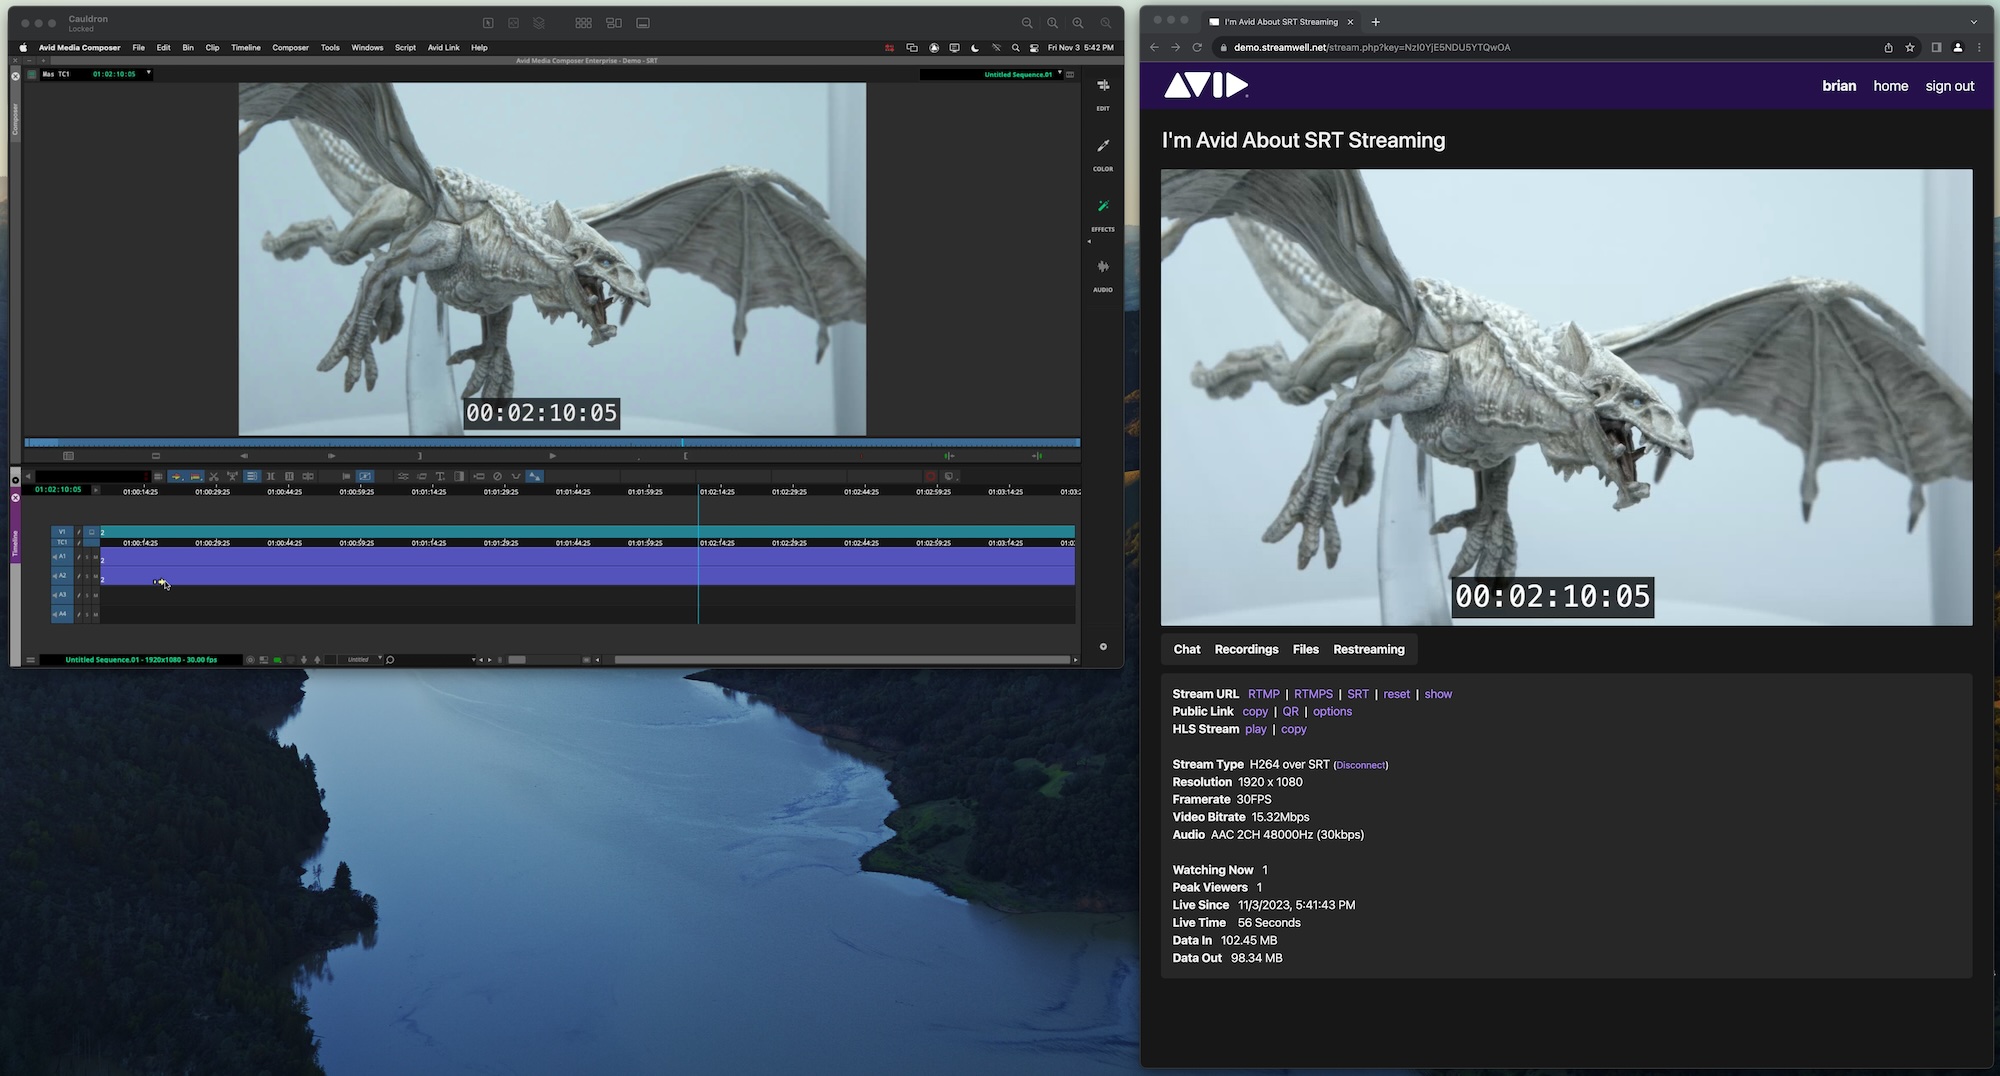Click the magnifier search icon below the timeline
Viewport: 2000px width, 1076px height.
pos(390,660)
